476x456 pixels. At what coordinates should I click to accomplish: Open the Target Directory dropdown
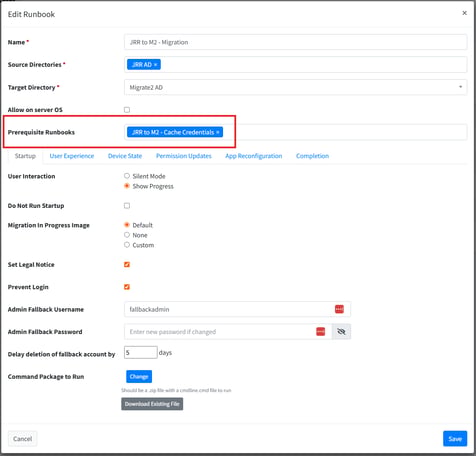pyautogui.click(x=296, y=87)
